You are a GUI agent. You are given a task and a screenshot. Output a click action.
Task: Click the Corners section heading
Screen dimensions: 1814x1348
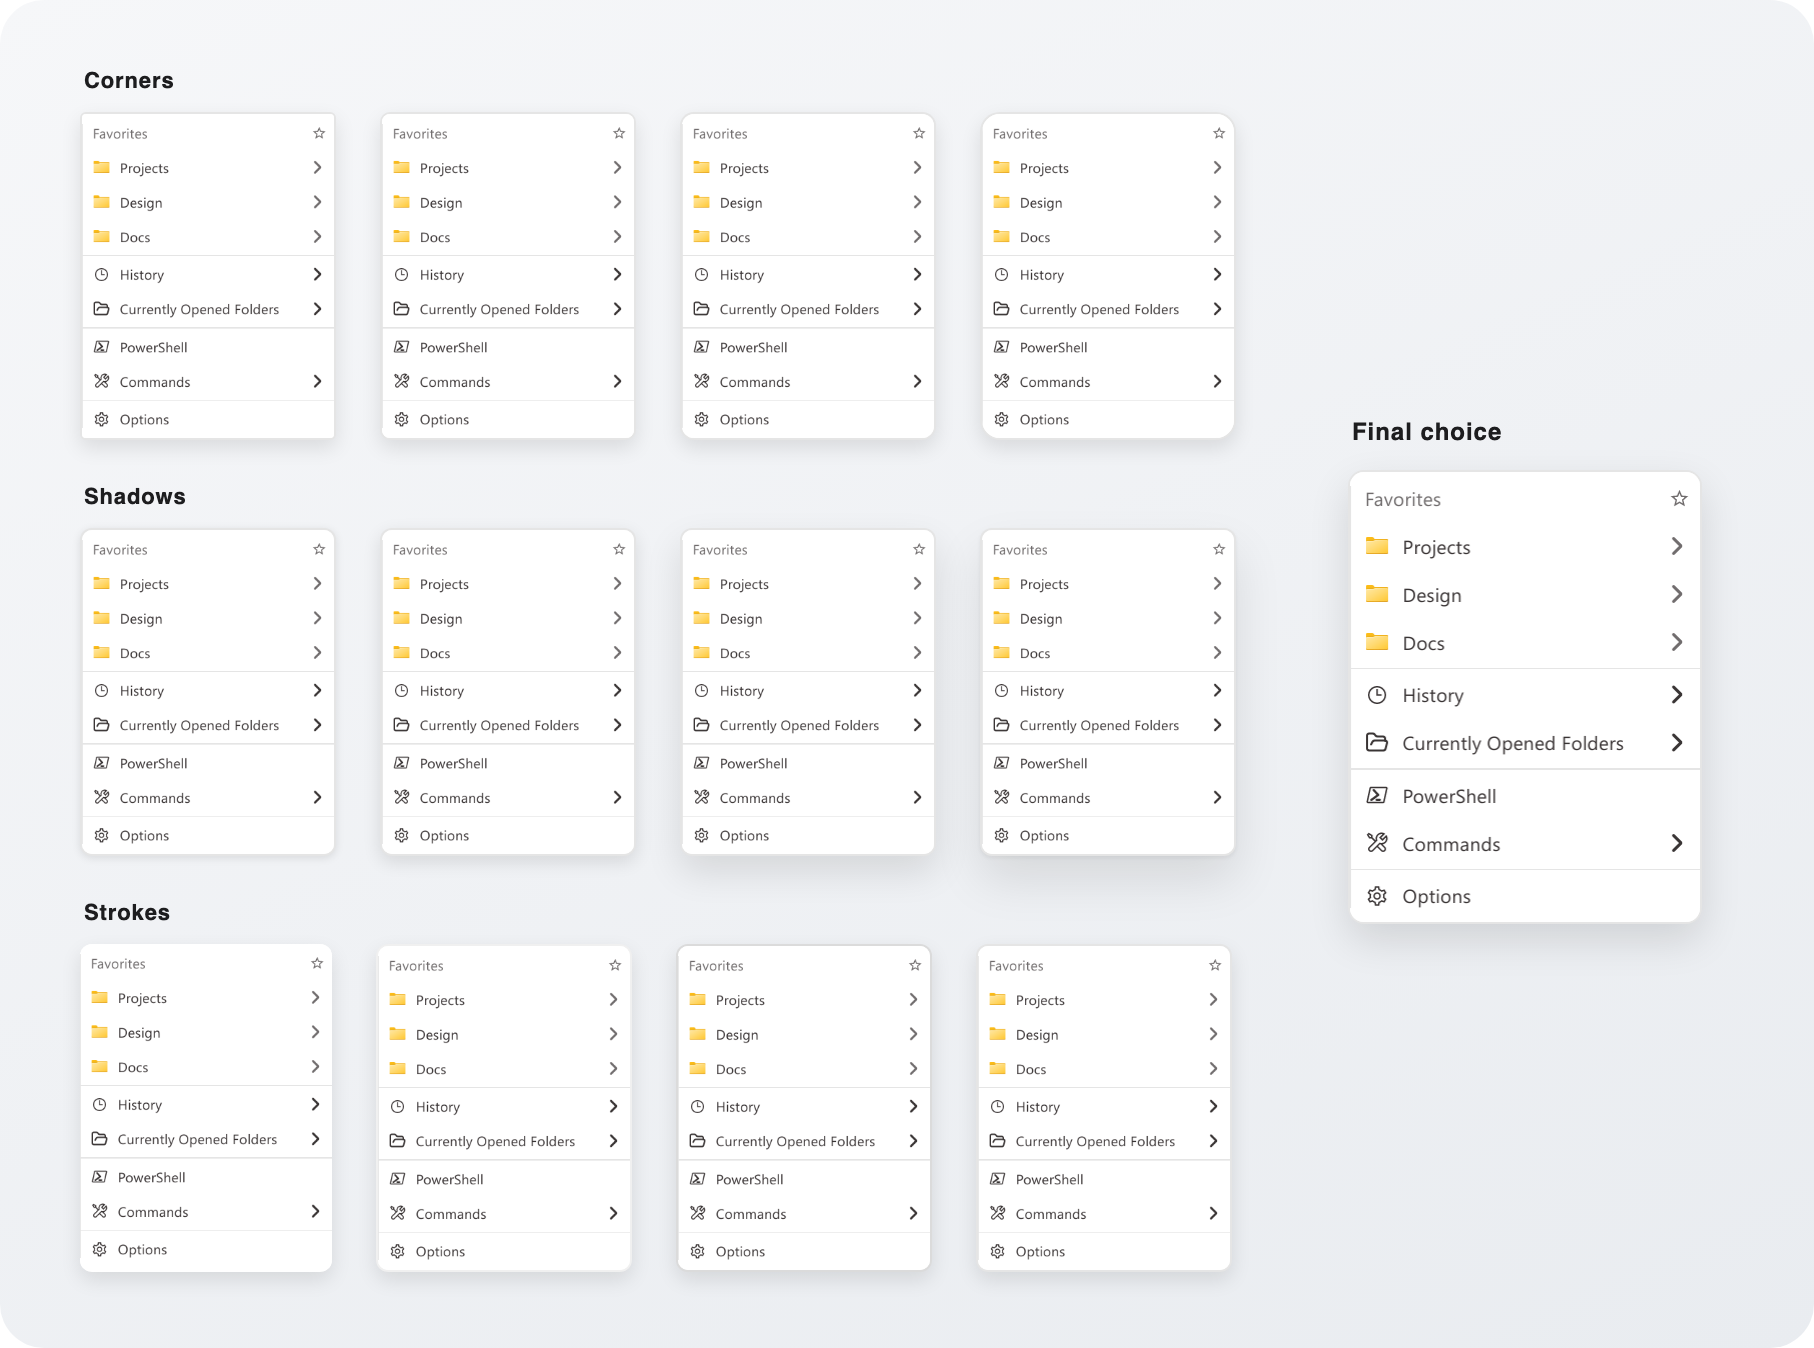point(129,81)
